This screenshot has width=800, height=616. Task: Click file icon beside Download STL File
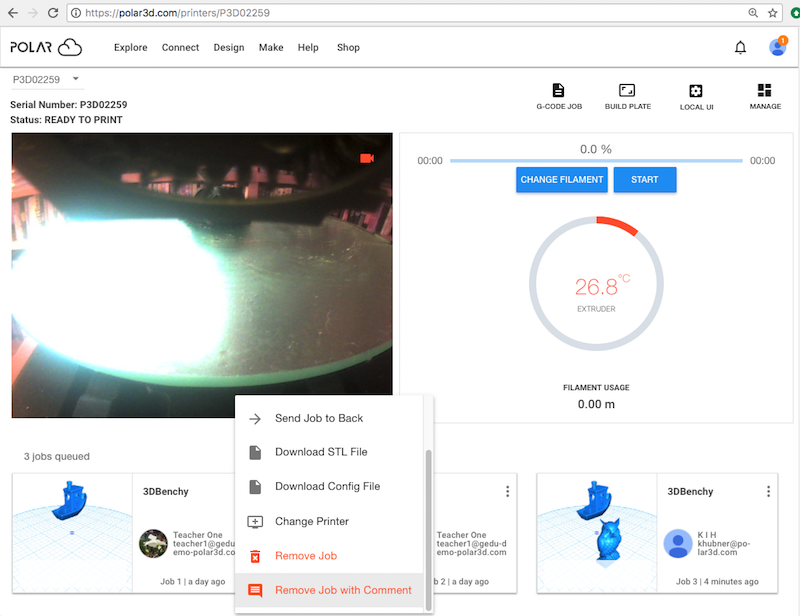pyautogui.click(x=255, y=453)
